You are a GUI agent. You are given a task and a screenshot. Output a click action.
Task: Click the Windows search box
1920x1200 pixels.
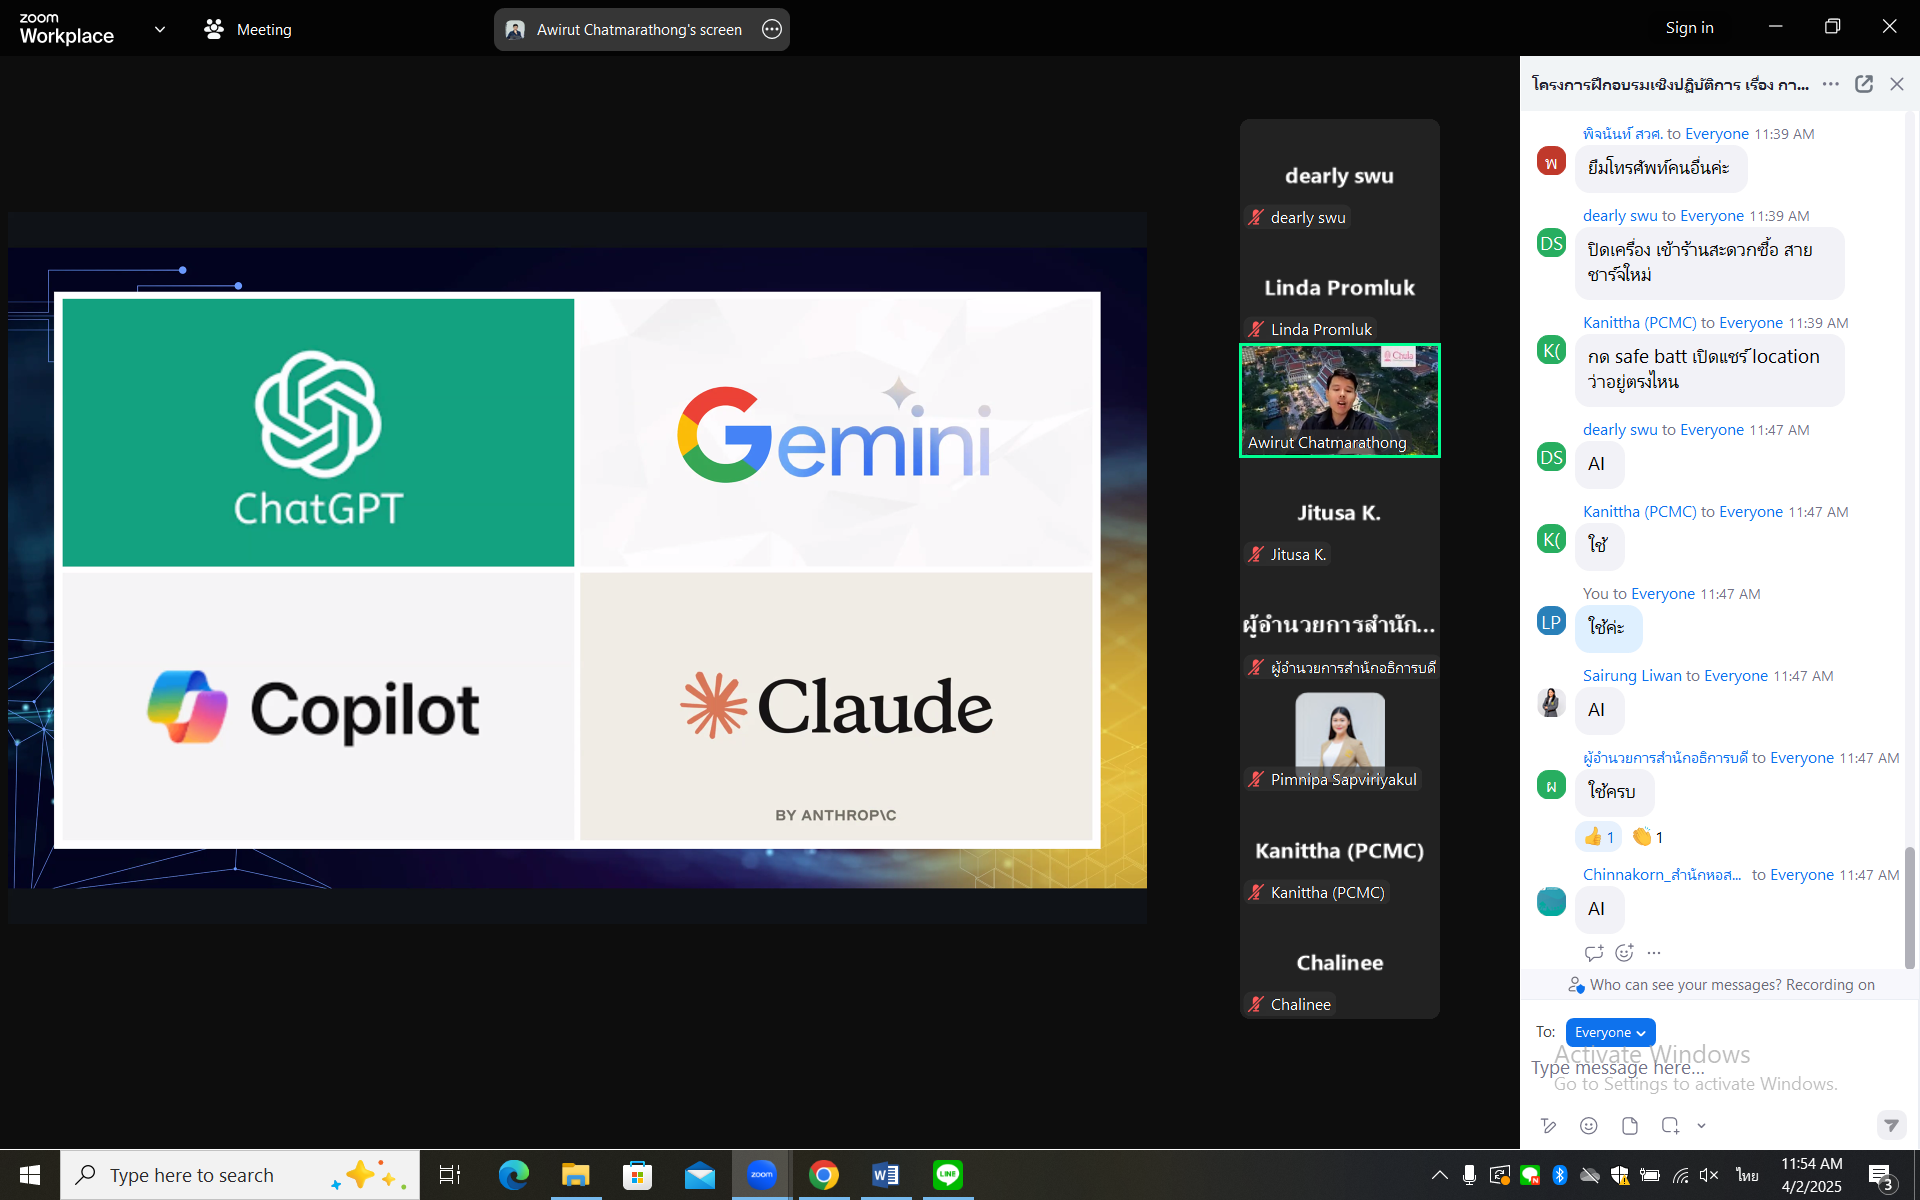coord(240,1175)
